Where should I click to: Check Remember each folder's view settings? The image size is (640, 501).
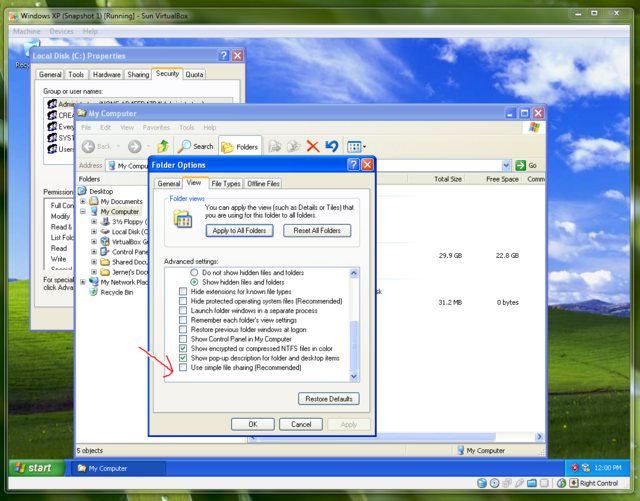coord(183,320)
